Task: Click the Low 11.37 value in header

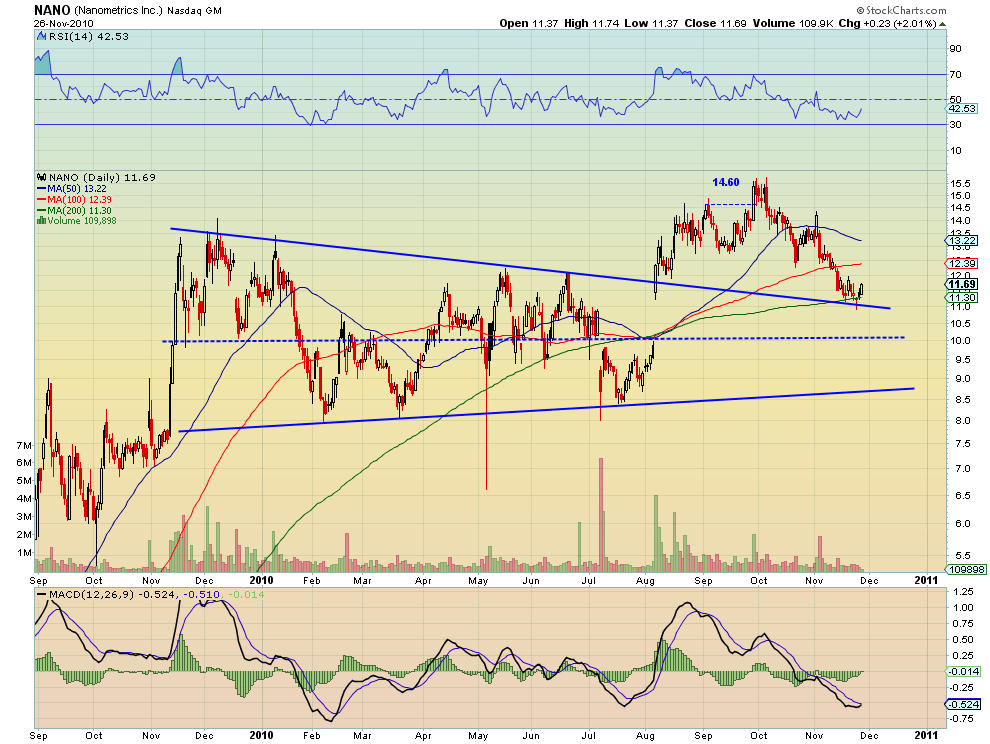Action: (x=652, y=23)
